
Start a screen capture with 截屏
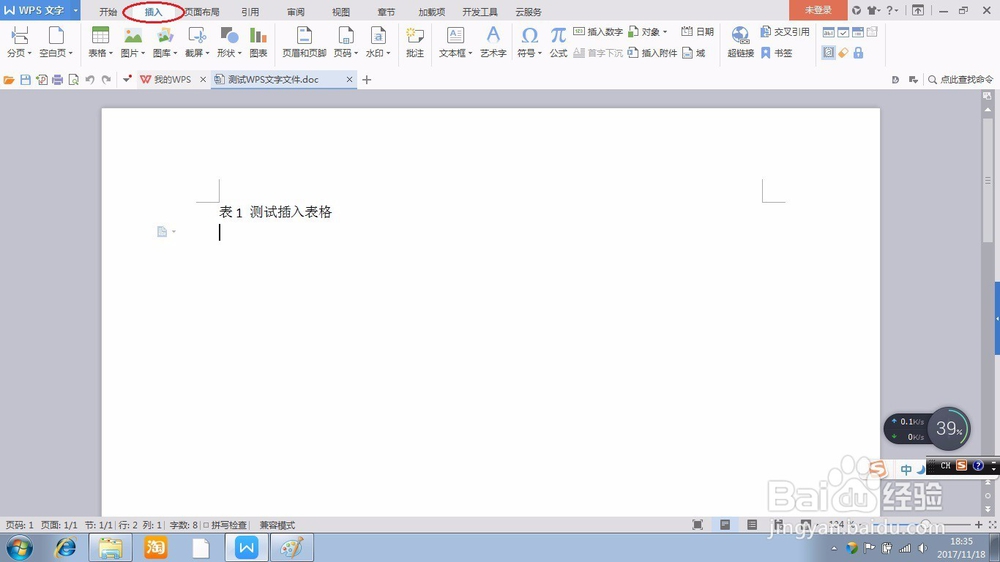(x=197, y=42)
